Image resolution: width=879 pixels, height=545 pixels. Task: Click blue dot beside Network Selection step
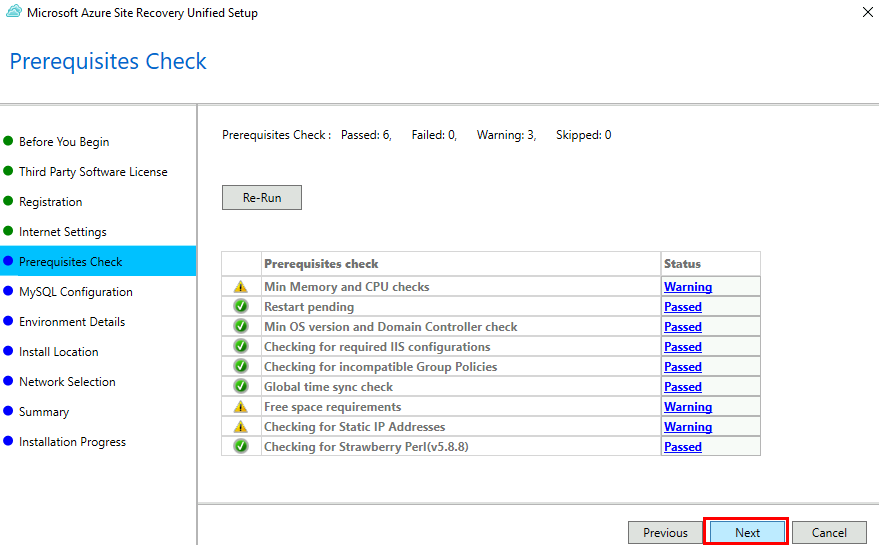tap(8, 381)
